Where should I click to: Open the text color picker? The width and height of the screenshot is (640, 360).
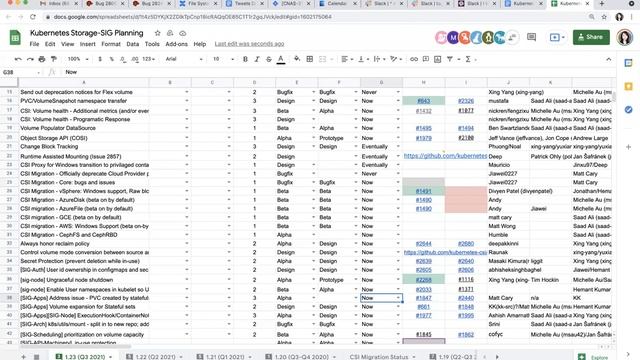click(x=281, y=60)
